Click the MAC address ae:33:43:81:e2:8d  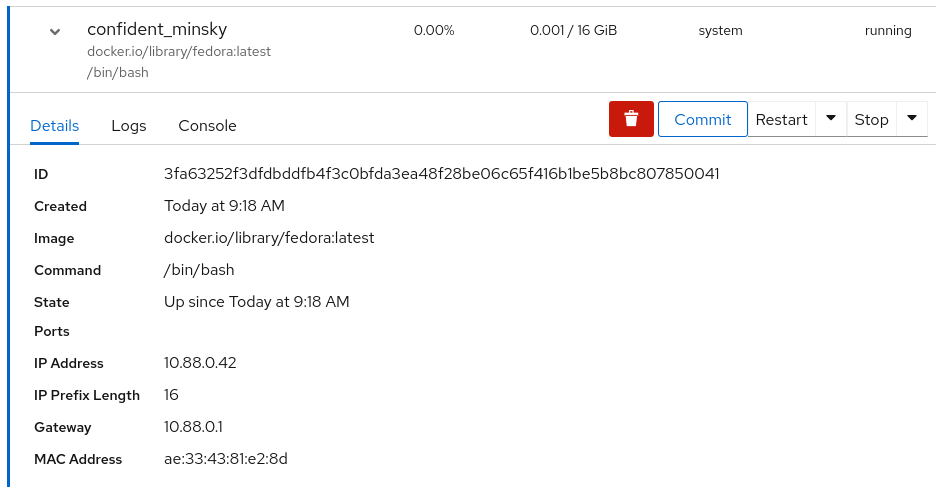226,459
